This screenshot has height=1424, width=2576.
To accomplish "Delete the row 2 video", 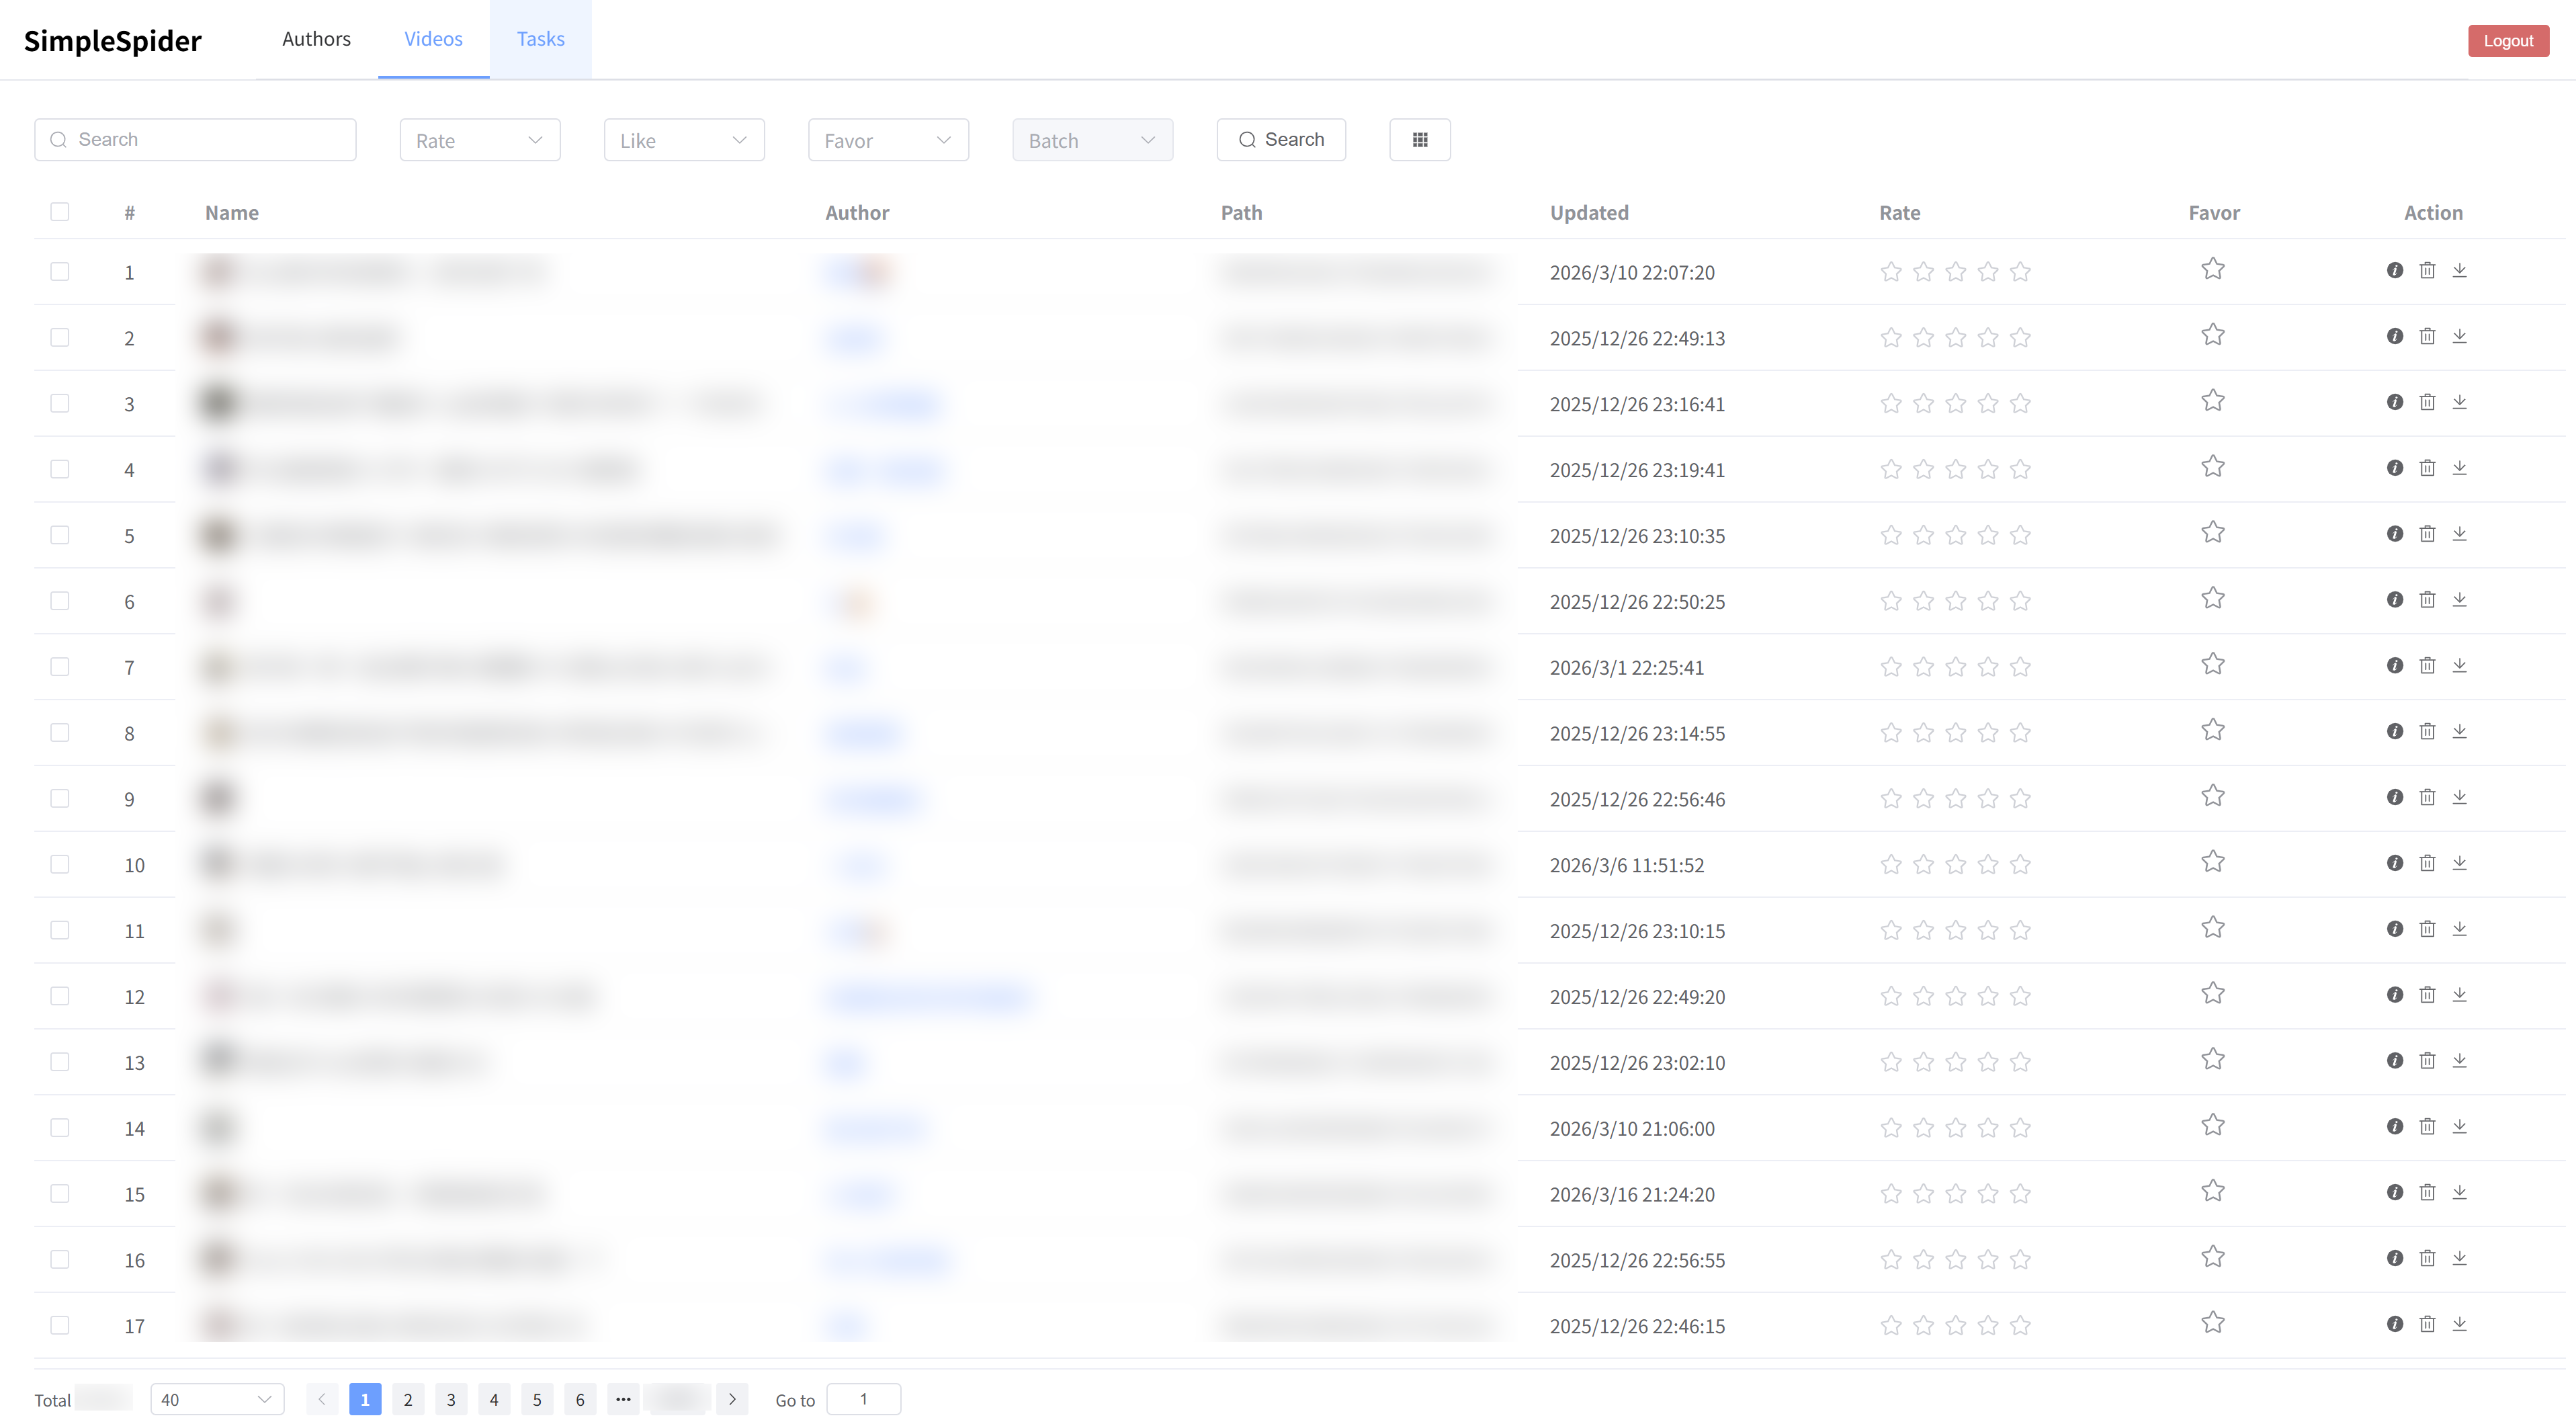I will [x=2427, y=336].
